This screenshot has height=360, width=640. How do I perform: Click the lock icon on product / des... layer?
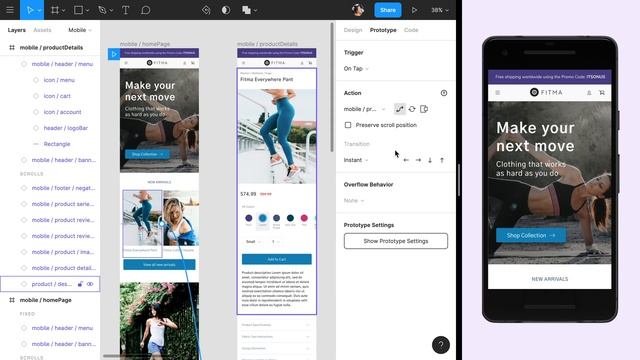[80, 284]
